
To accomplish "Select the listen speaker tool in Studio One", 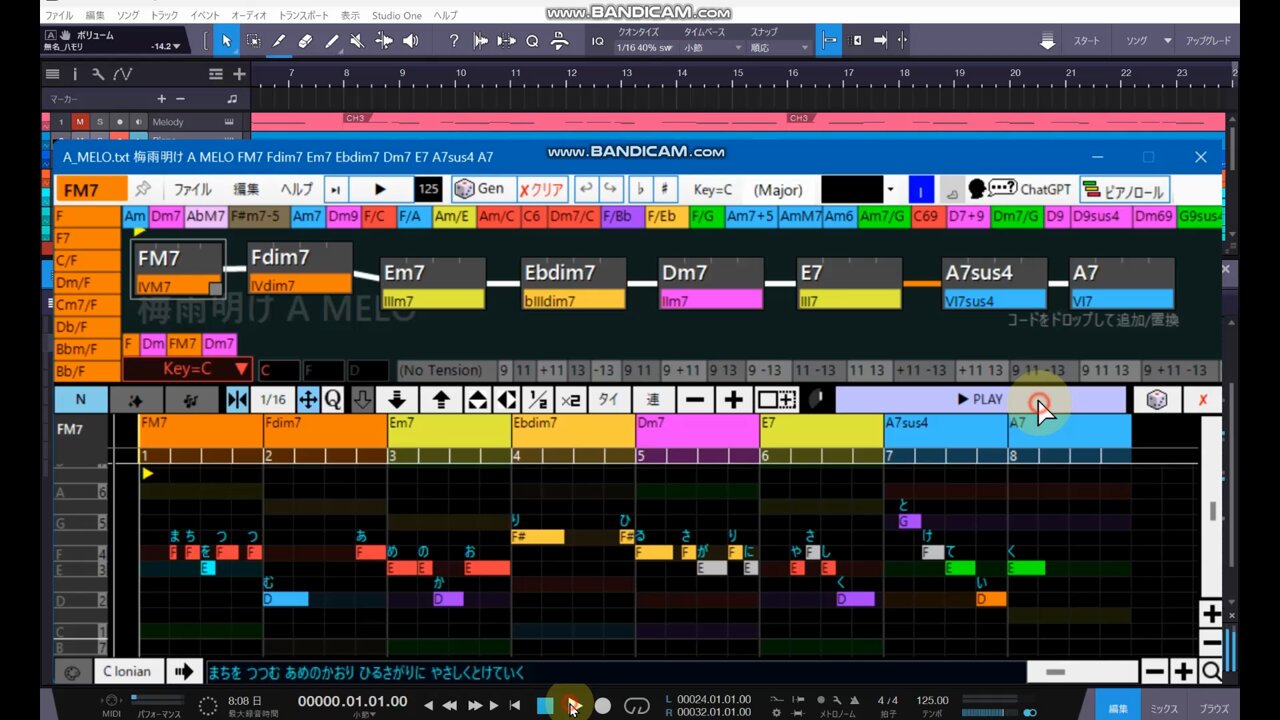I will 410,41.
